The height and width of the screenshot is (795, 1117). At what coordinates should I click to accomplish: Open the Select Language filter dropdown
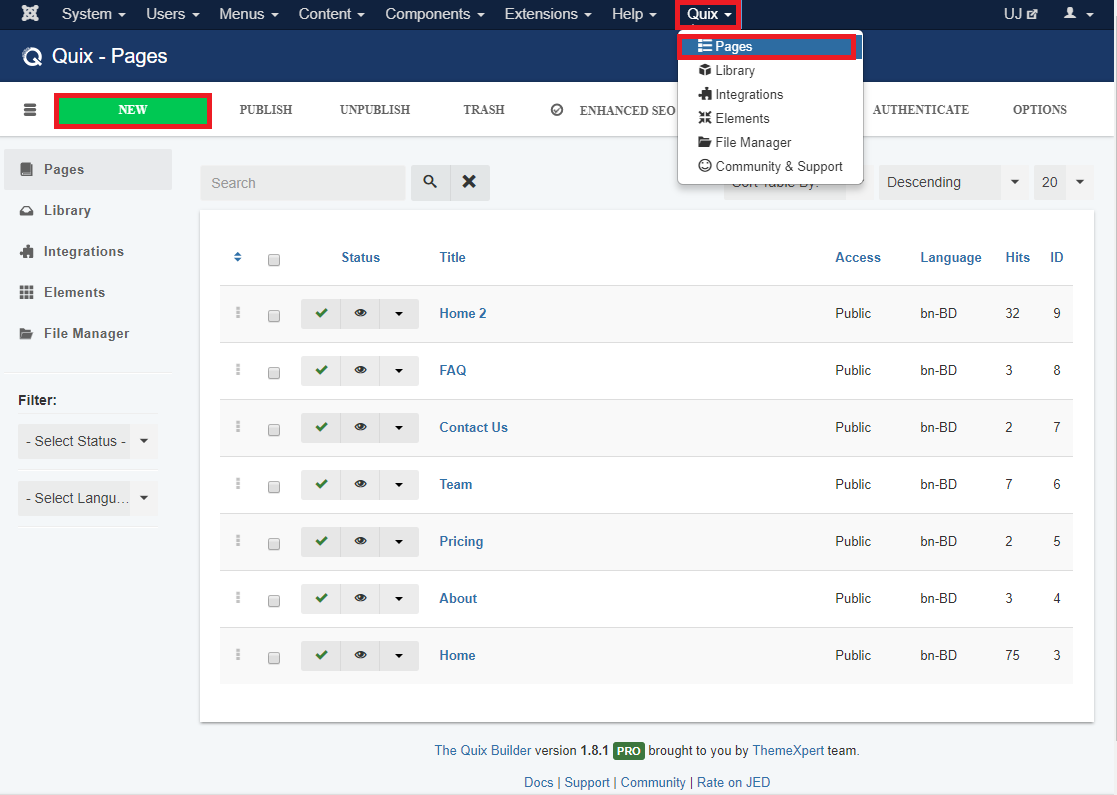[88, 498]
